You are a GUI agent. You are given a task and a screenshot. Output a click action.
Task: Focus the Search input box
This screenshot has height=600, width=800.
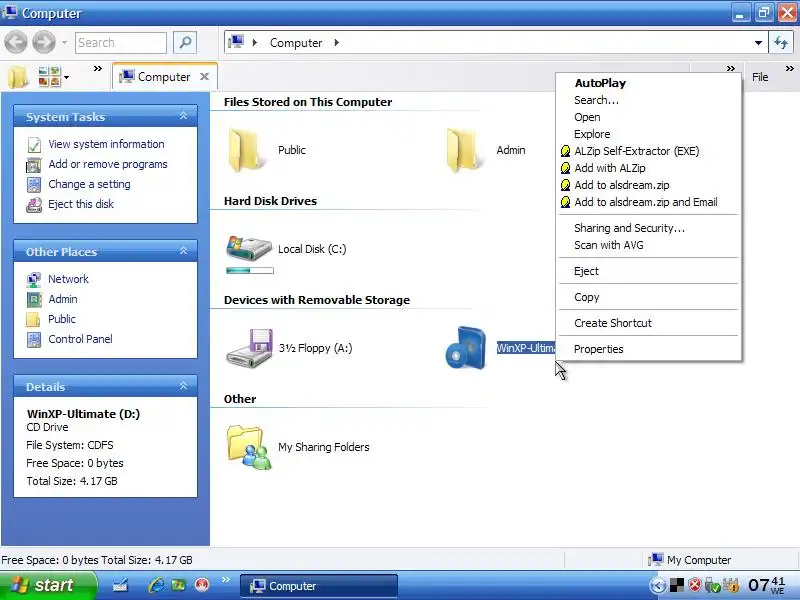pyautogui.click(x=121, y=42)
